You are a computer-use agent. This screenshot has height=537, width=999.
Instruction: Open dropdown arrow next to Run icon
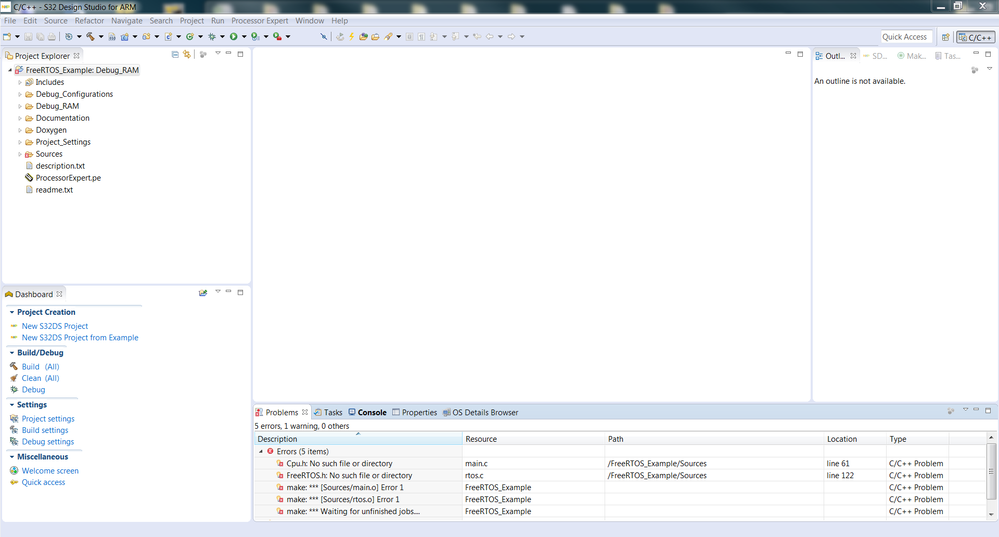pos(244,36)
